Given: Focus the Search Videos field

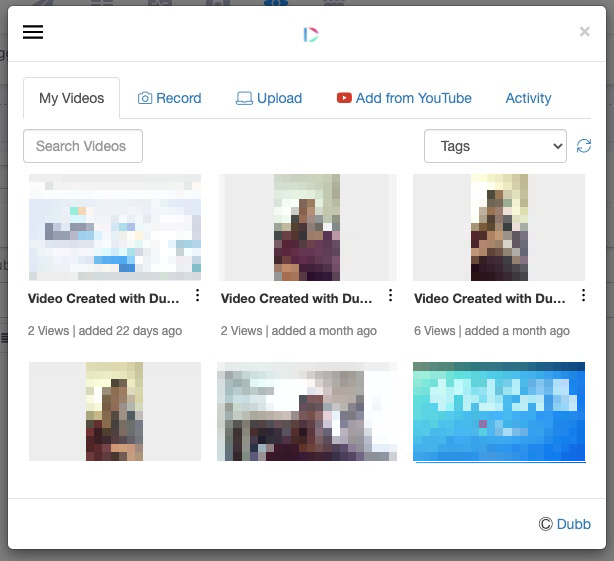Looking at the screenshot, I should click(x=82, y=146).
